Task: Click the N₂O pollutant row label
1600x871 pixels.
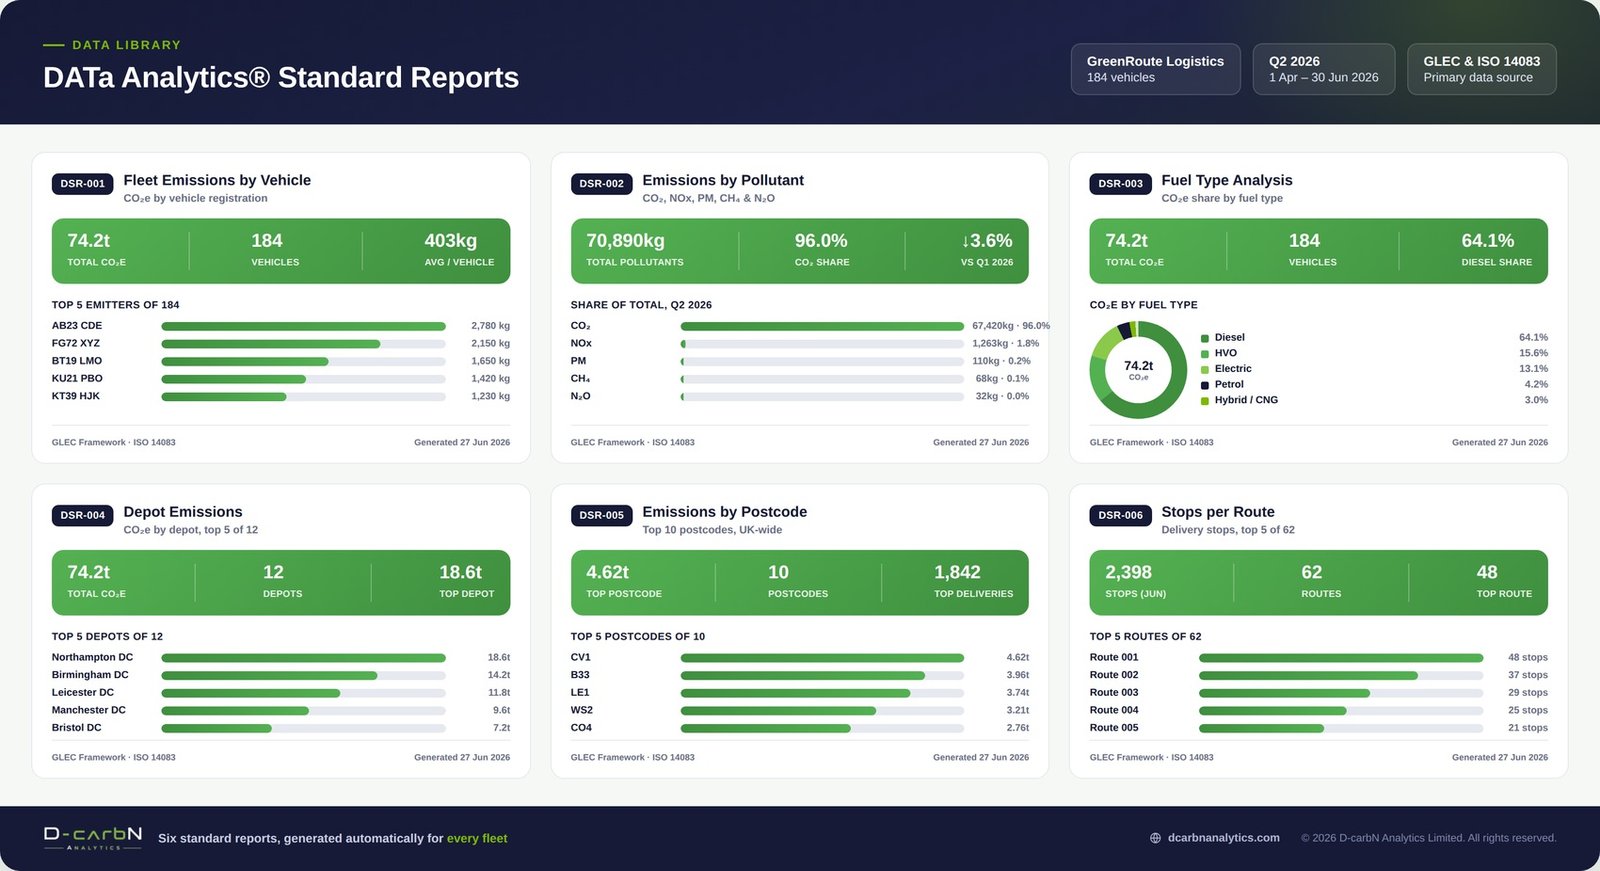Action: tap(581, 397)
